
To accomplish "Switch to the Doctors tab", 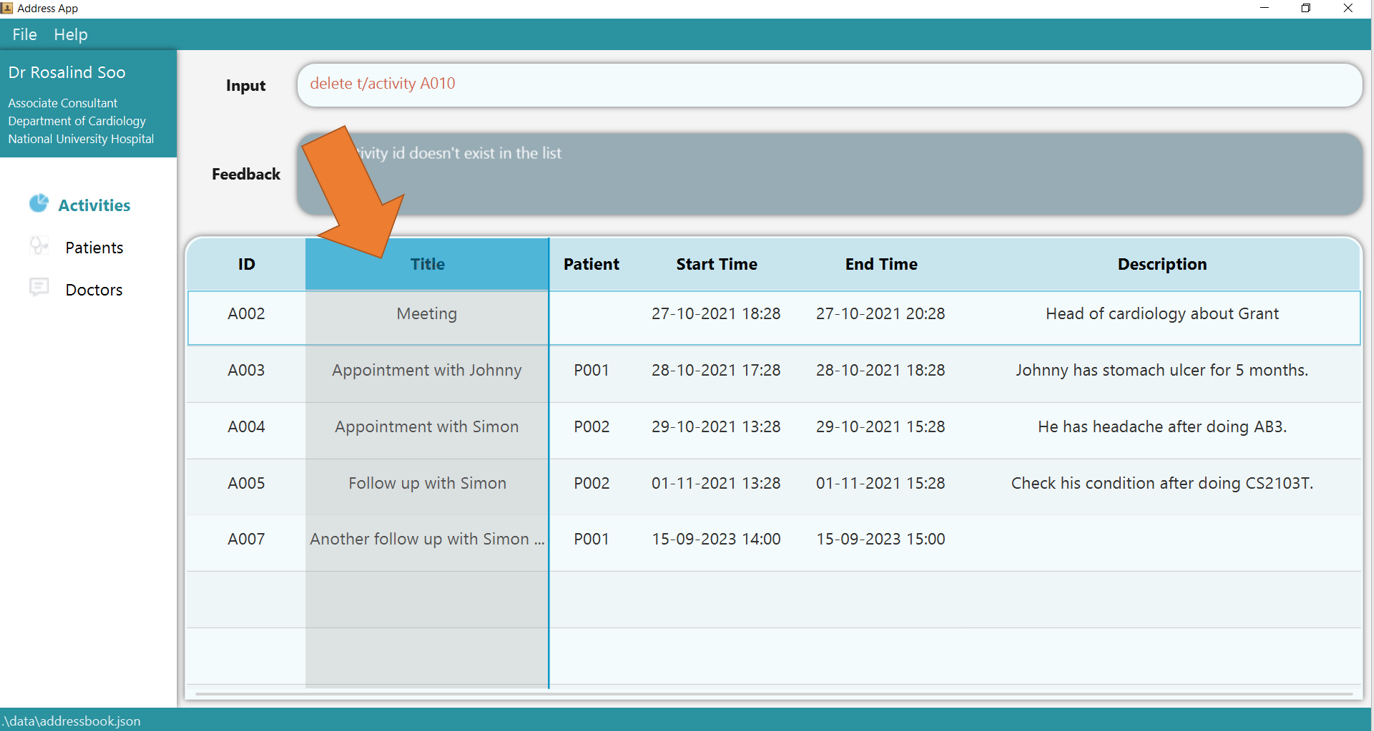I will (x=94, y=290).
